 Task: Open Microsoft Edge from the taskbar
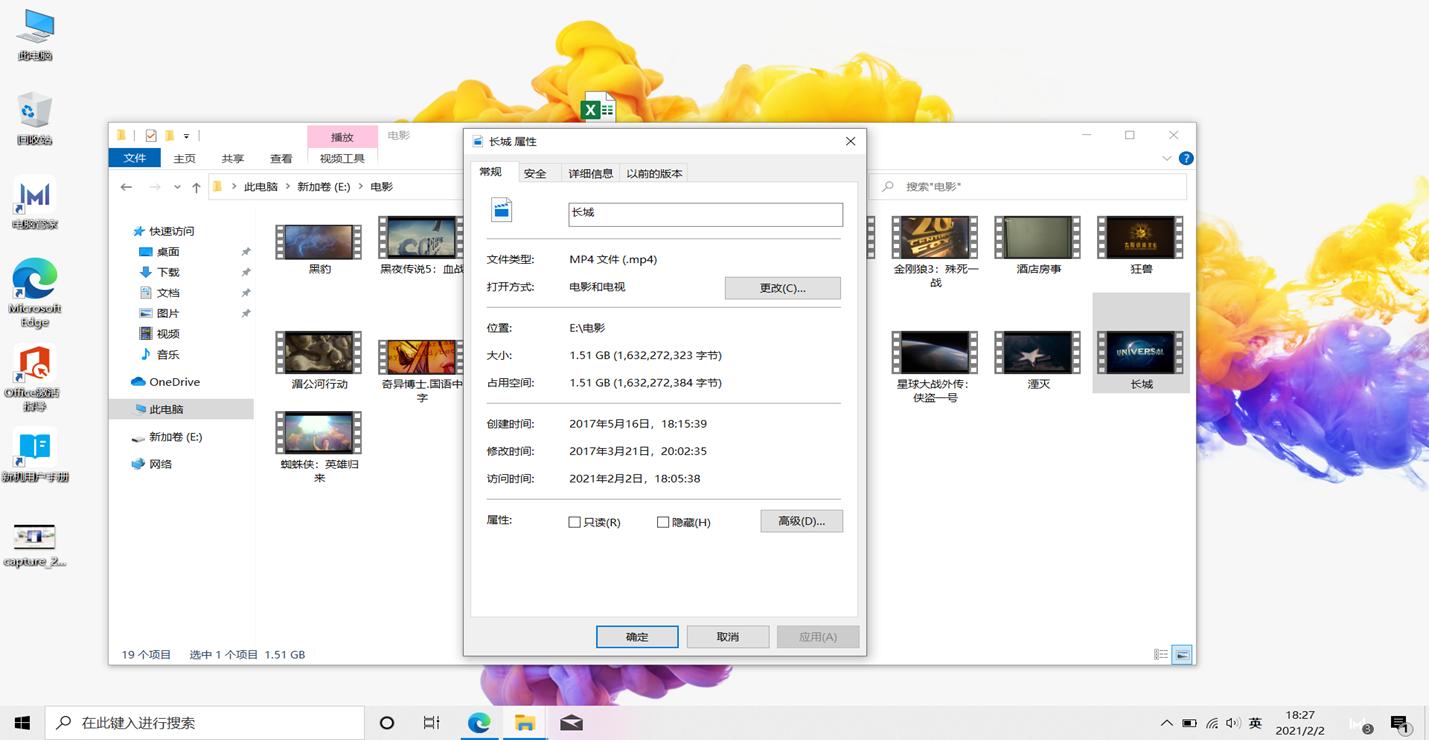pyautogui.click(x=480, y=722)
